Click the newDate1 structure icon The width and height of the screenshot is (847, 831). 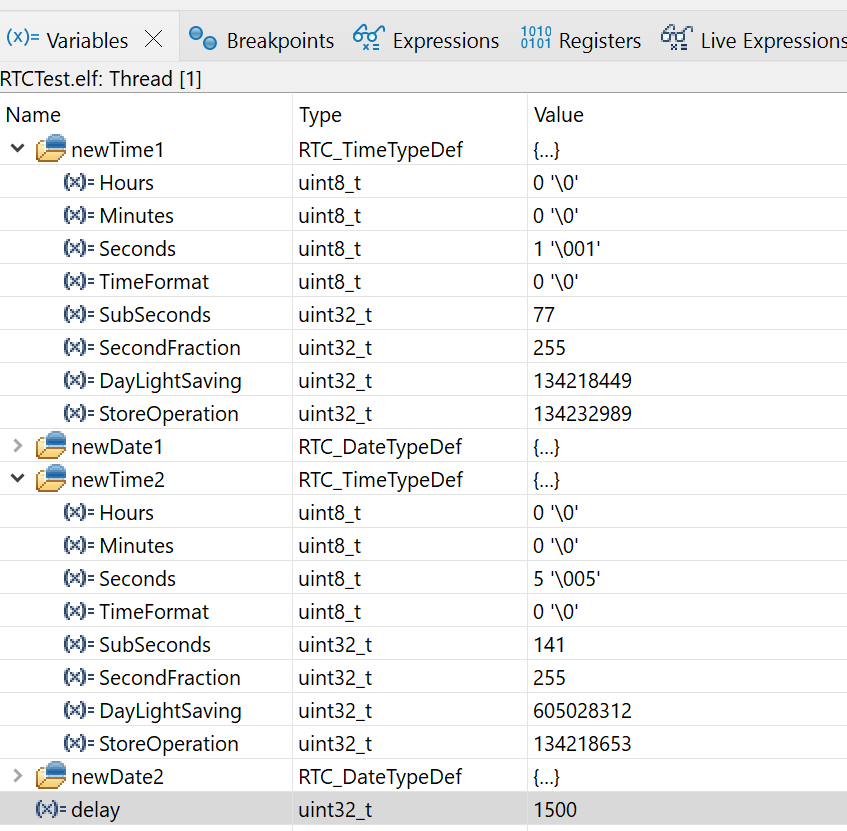50,446
